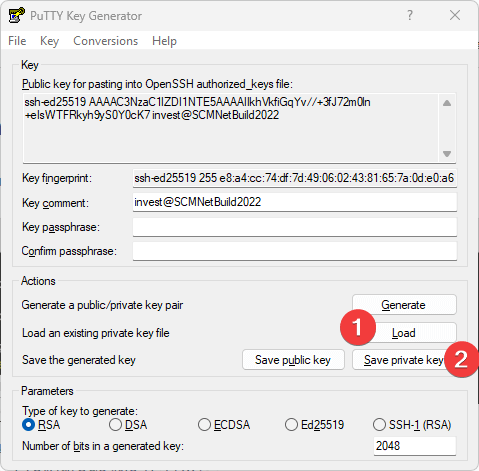The image size is (479, 471).
Task: Select the ECDSA key type
Action: click(x=224, y=425)
